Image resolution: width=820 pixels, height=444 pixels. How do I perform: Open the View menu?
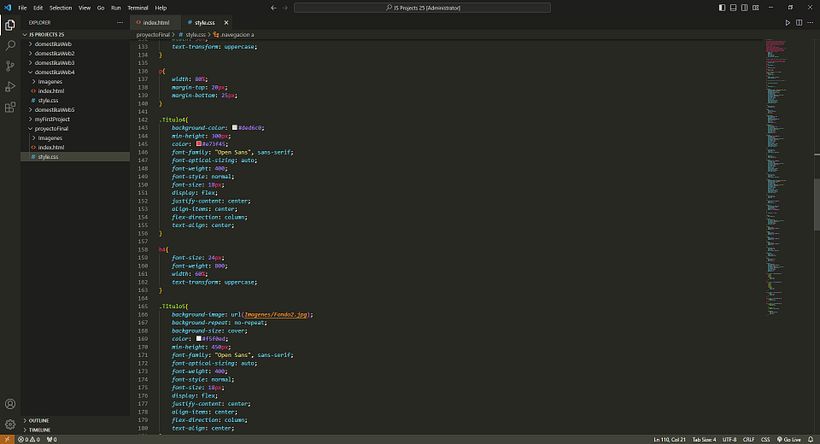(85, 8)
